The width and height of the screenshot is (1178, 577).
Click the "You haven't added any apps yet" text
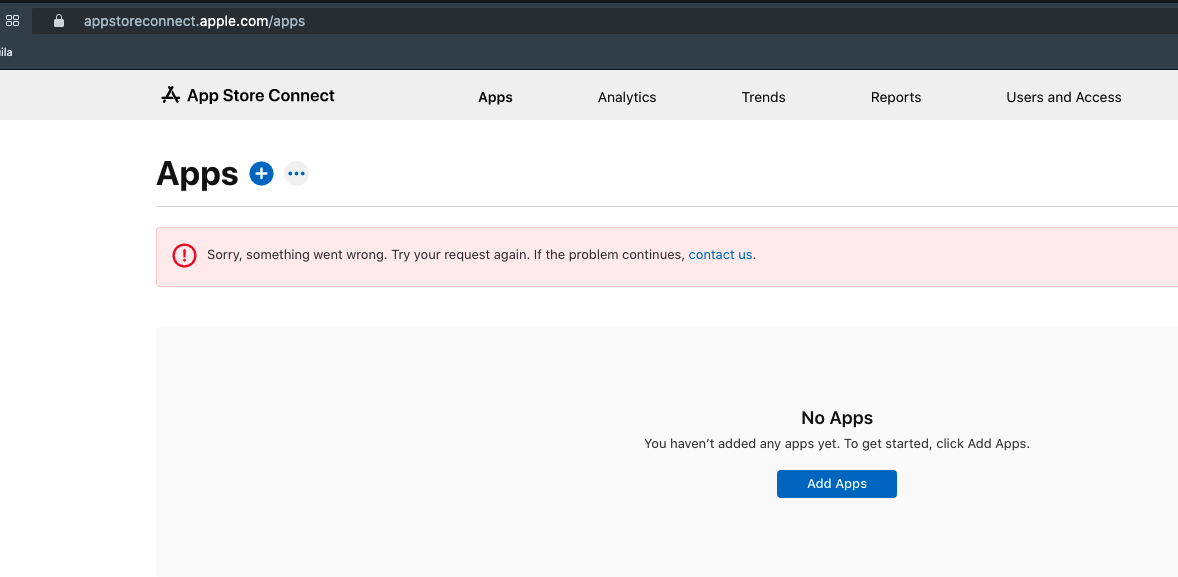pyautogui.click(x=836, y=443)
